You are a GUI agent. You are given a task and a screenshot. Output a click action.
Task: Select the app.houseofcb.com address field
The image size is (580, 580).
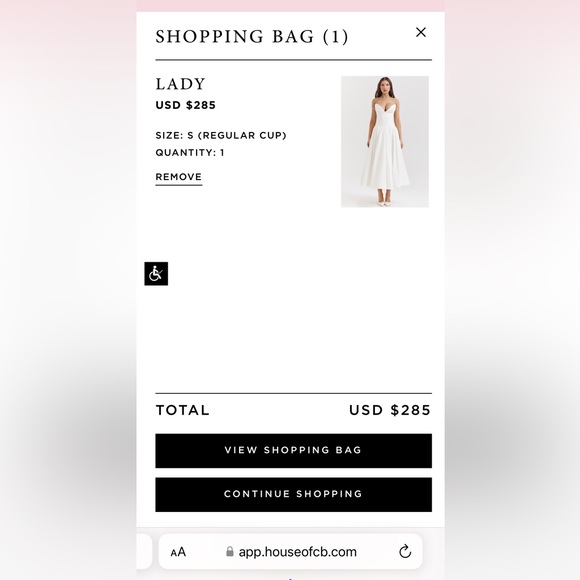(290, 552)
